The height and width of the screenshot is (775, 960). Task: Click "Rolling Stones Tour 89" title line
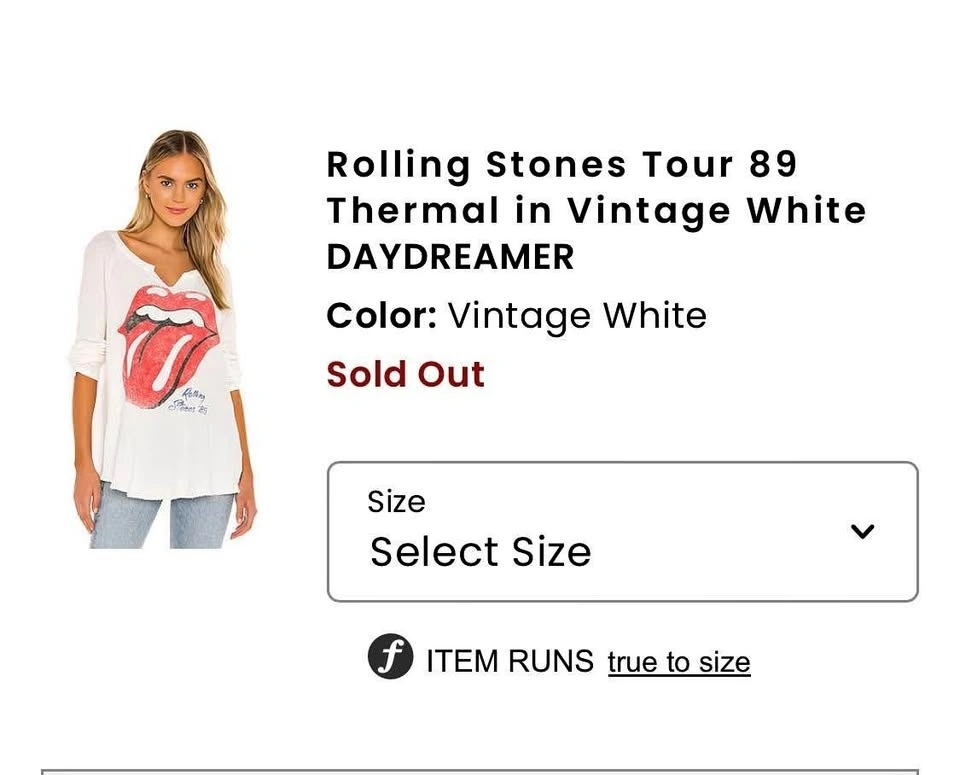[562, 164]
